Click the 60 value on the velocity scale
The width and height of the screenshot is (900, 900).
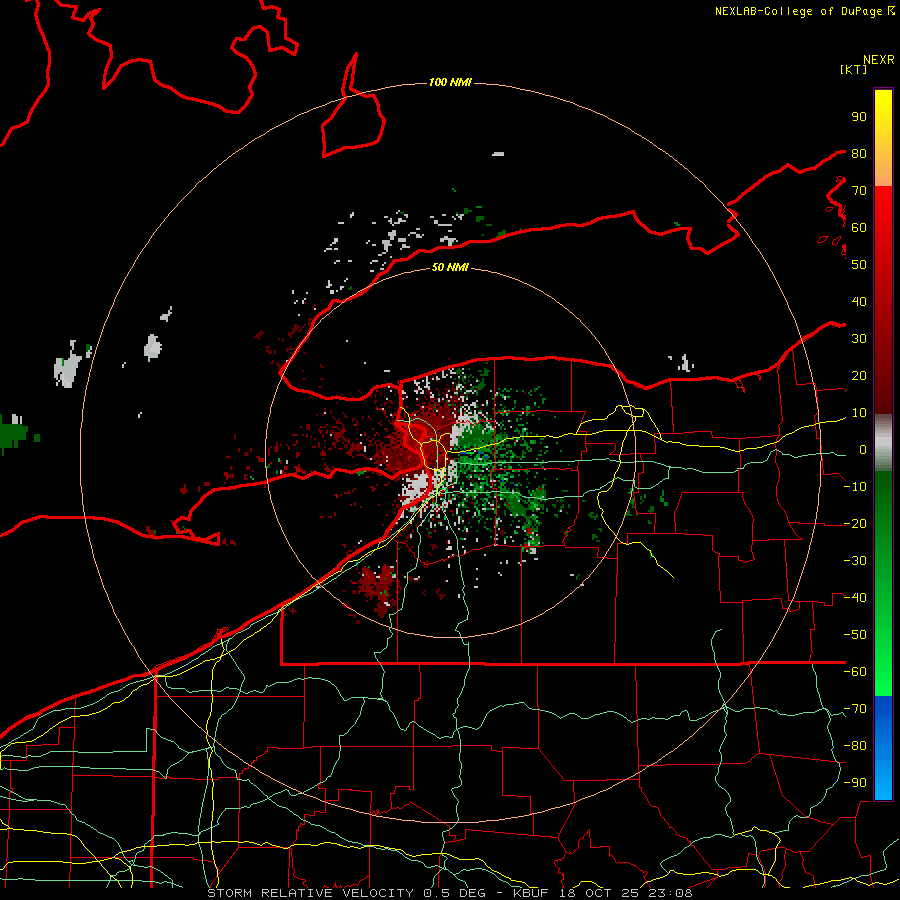[x=859, y=227]
